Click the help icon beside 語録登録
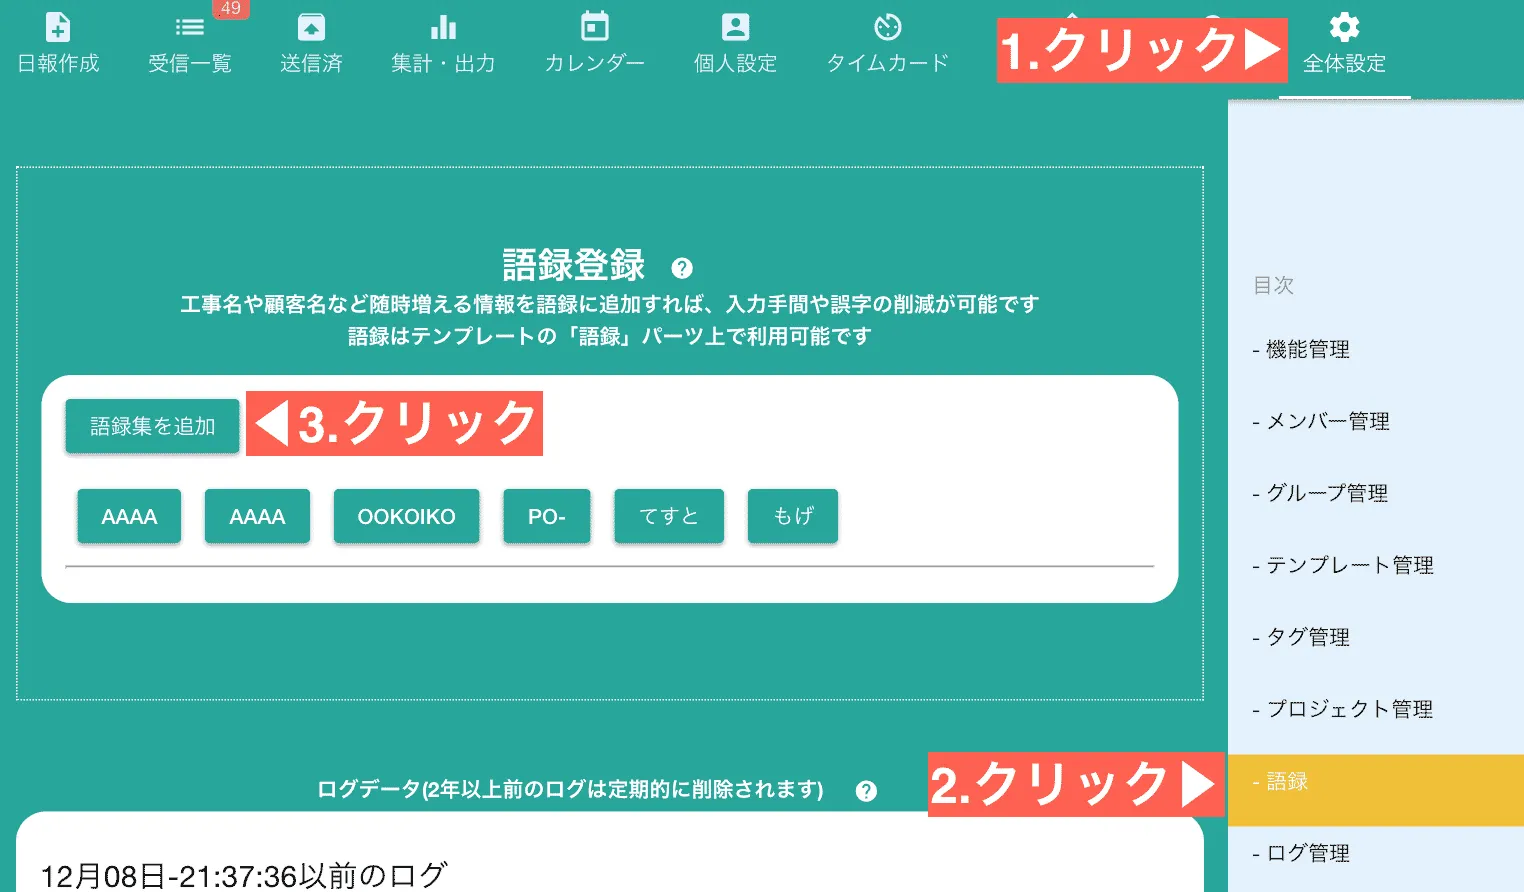 pos(682,267)
